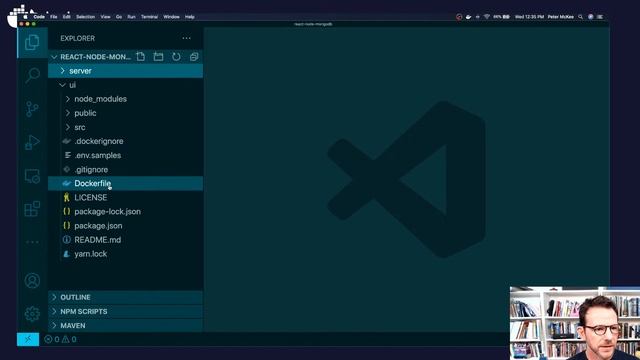The image size is (640, 360).
Task: Open the .gitignore file
Action: [125, 169]
